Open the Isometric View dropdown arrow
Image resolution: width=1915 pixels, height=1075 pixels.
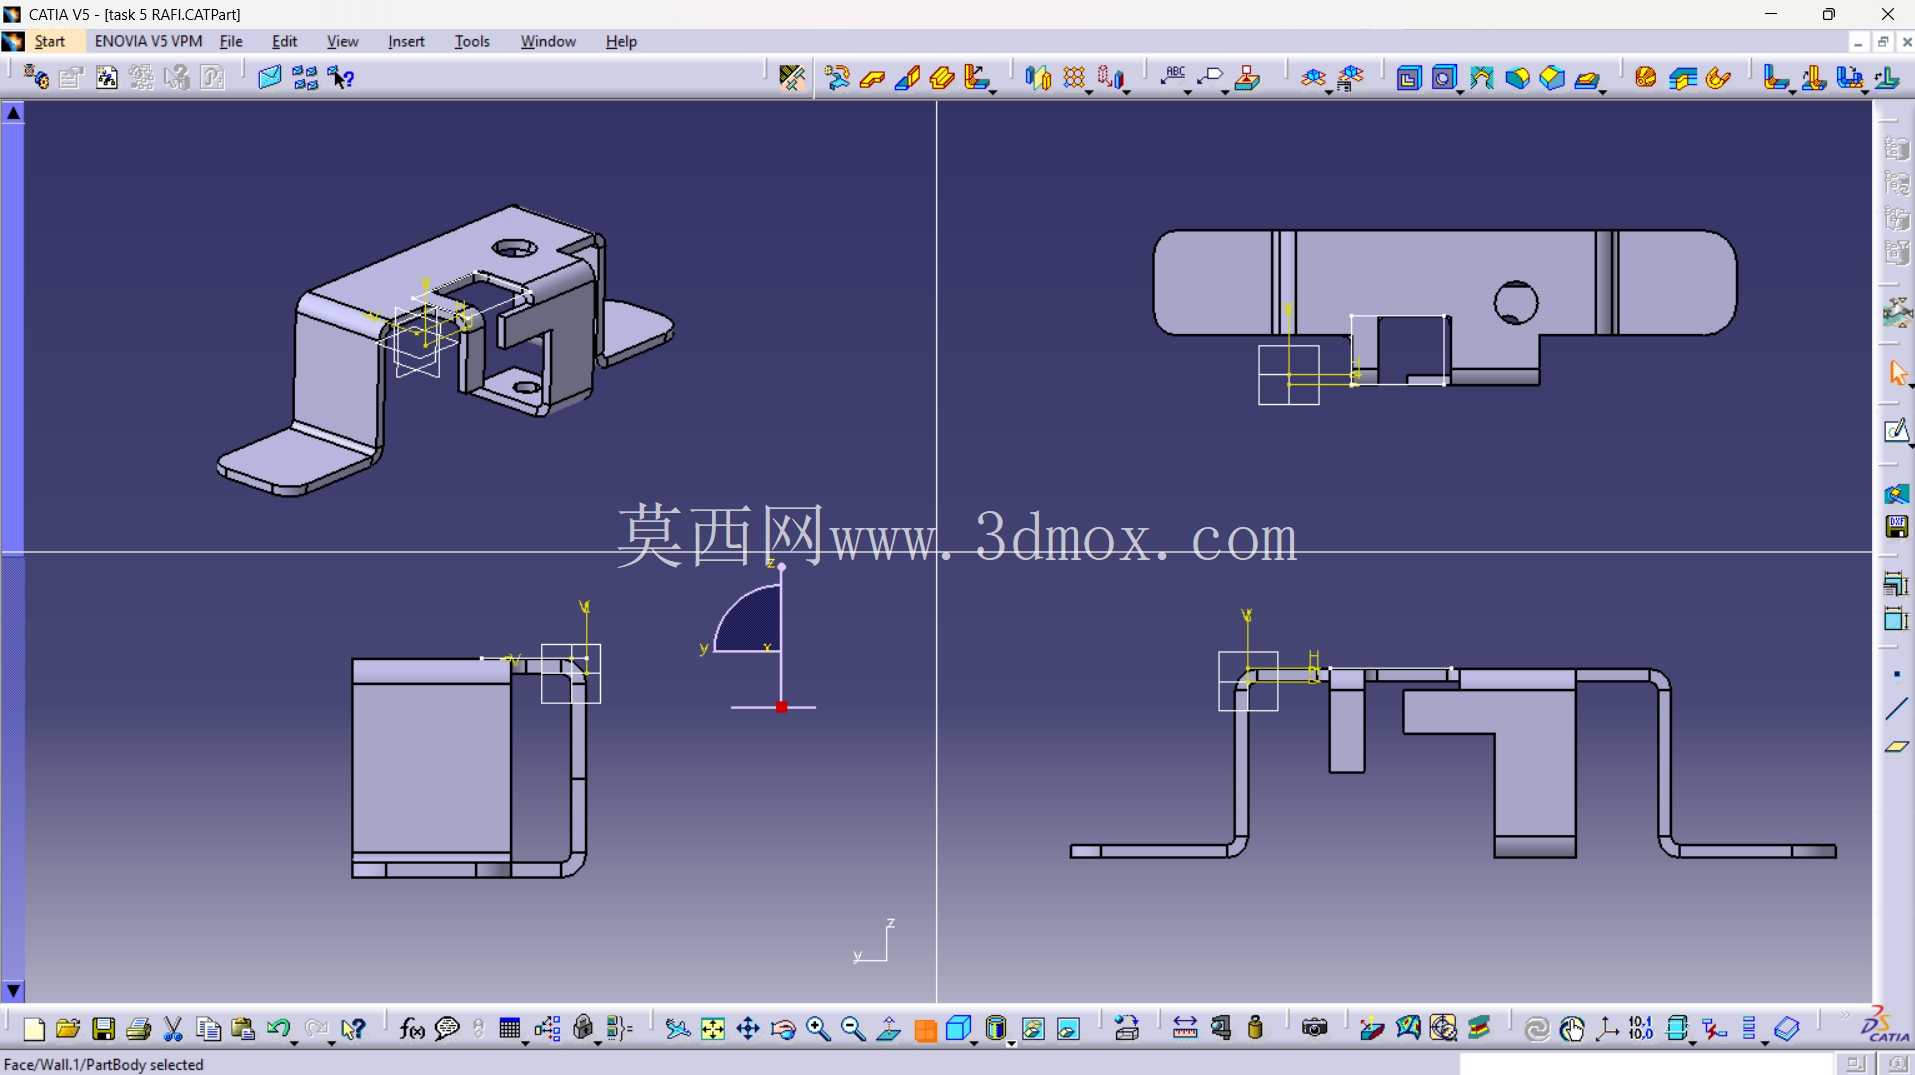pos(974,1043)
